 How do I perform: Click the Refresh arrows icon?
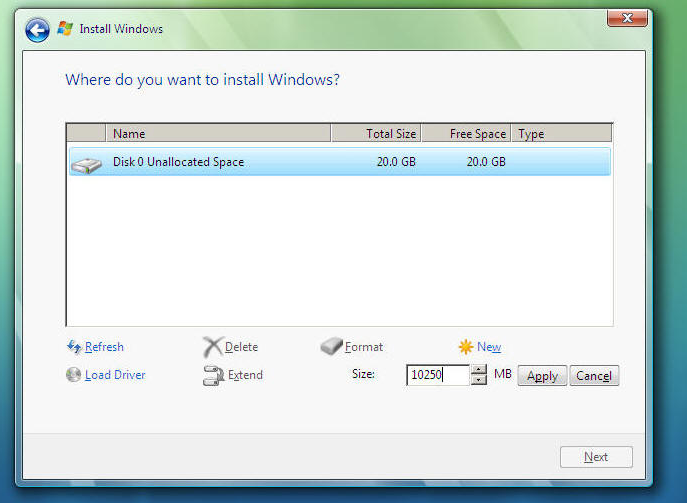(x=74, y=347)
